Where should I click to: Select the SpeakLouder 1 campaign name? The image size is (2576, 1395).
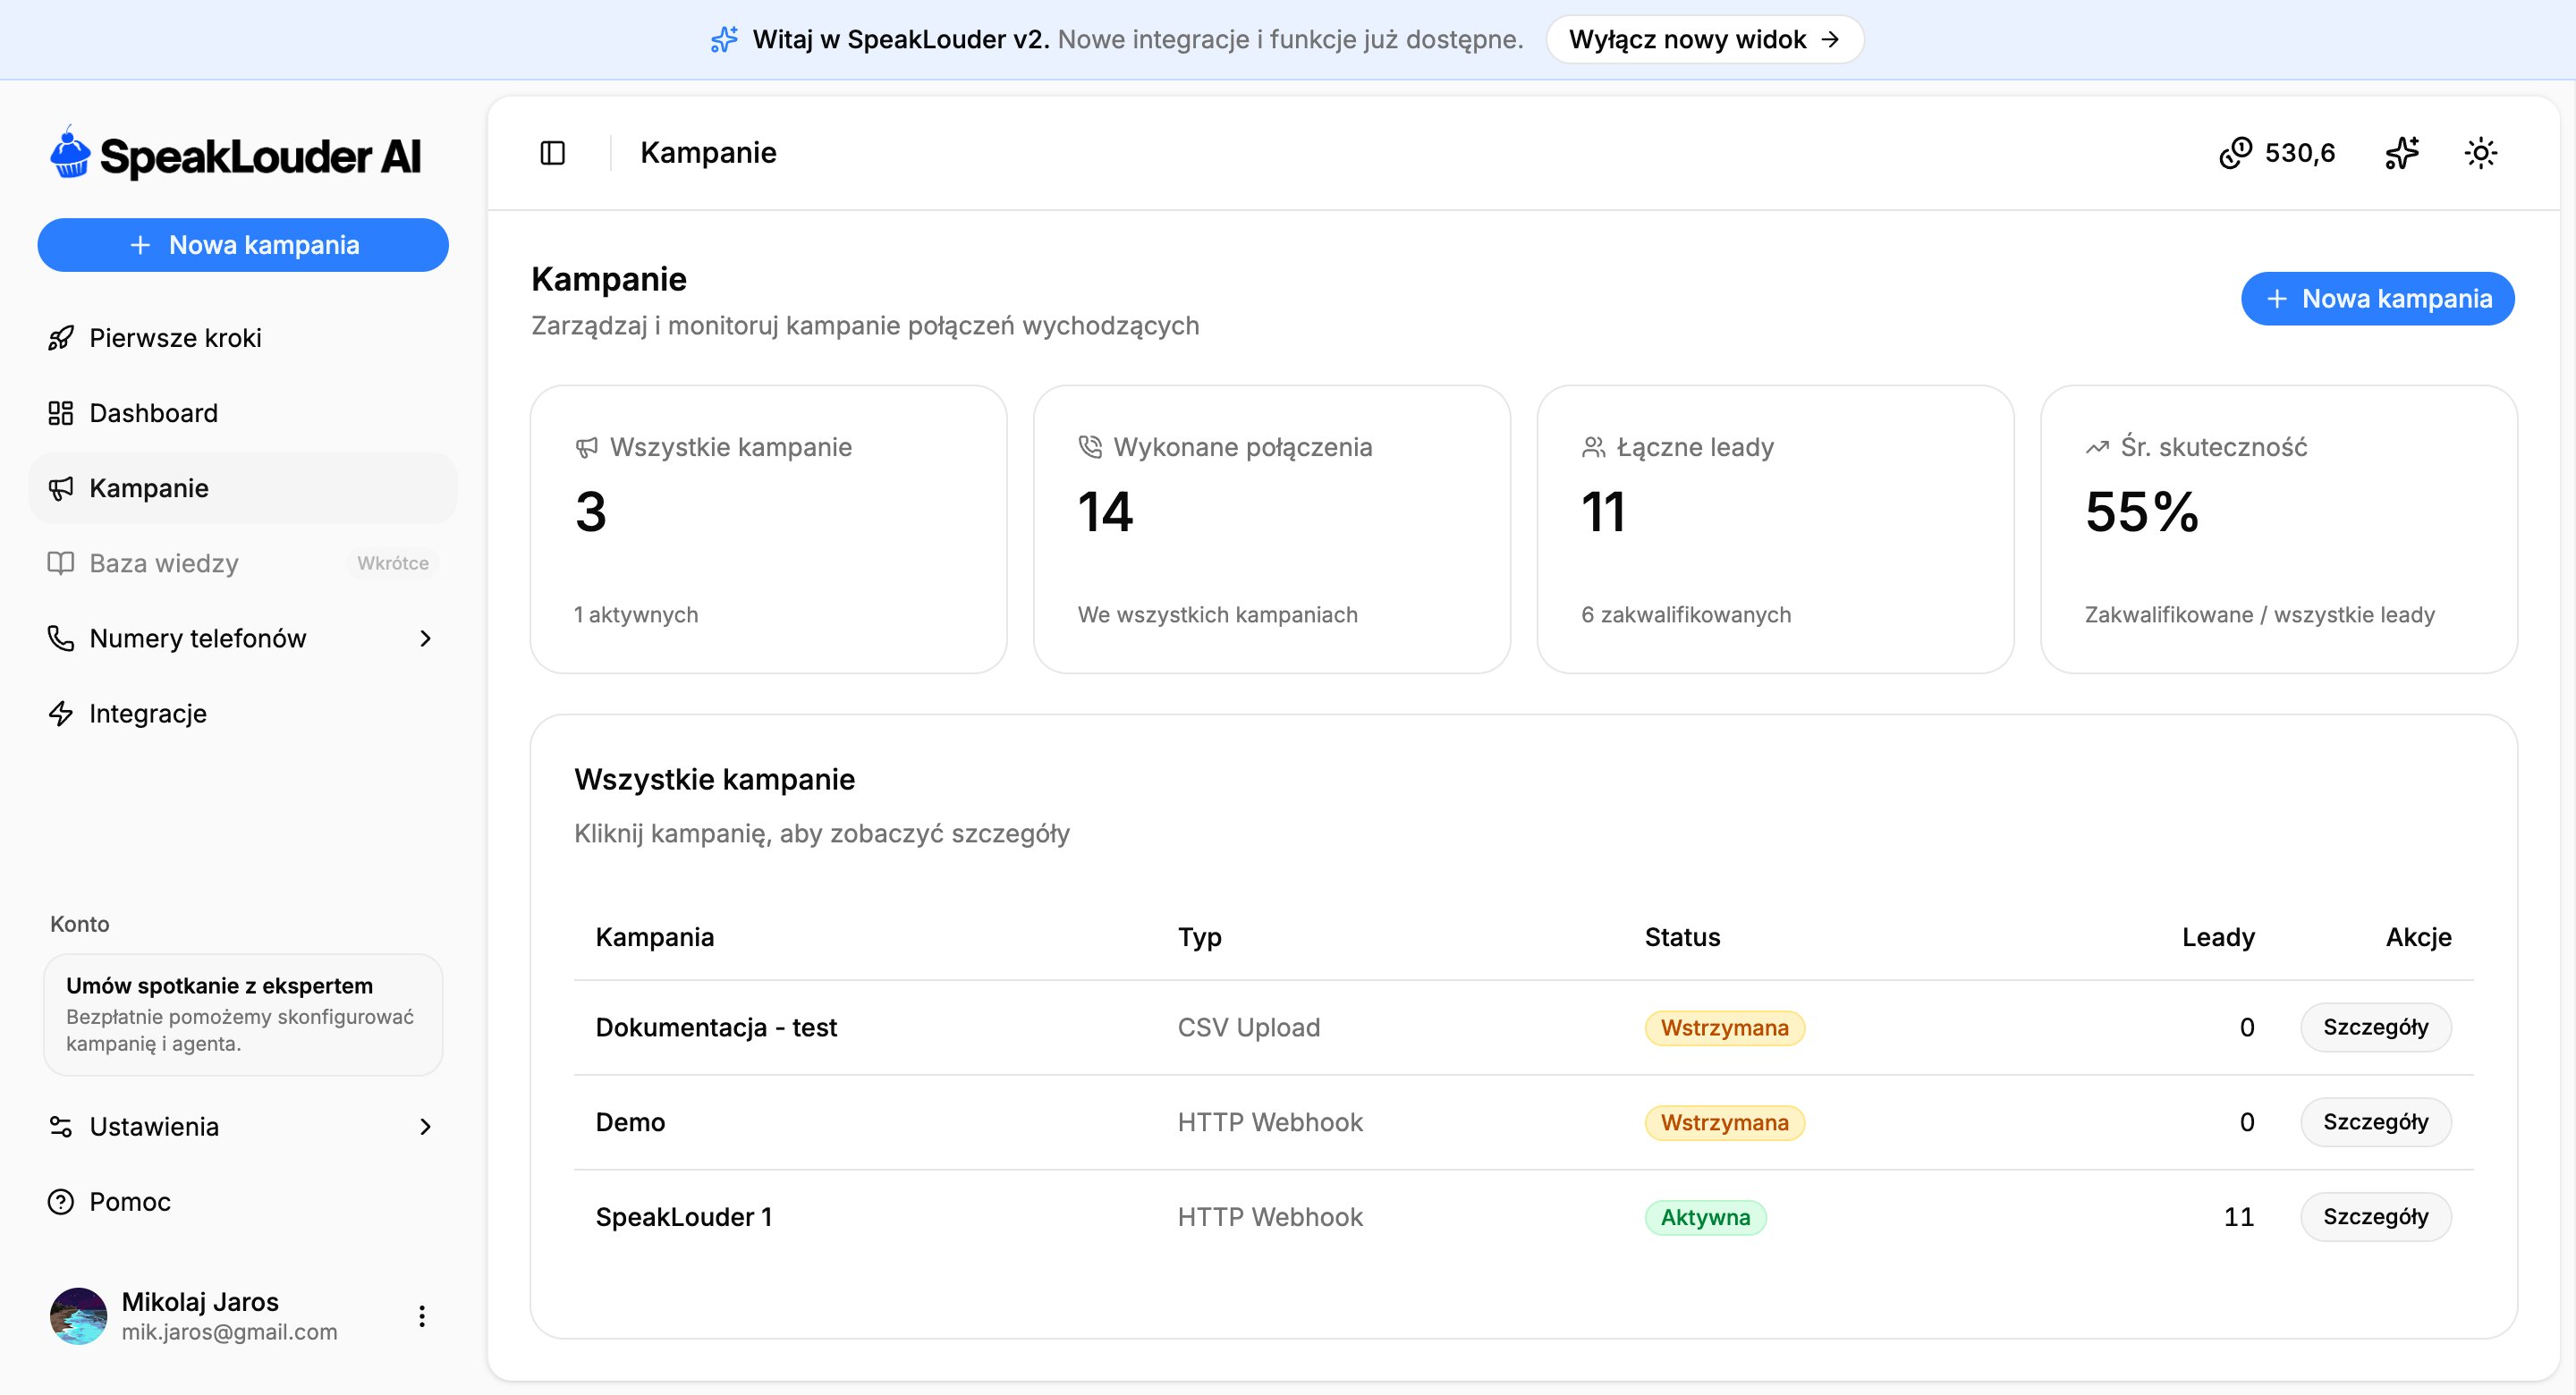point(684,1217)
